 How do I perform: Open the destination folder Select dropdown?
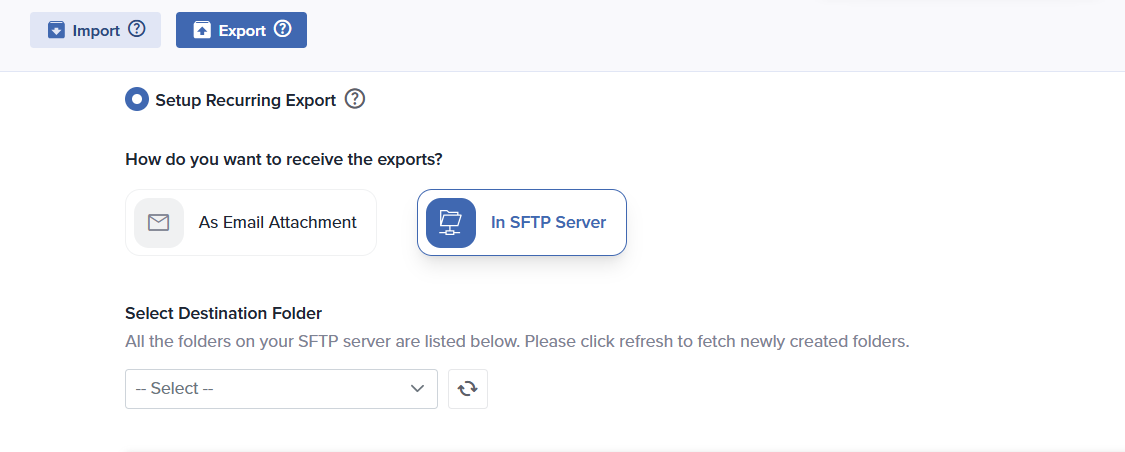pos(281,389)
